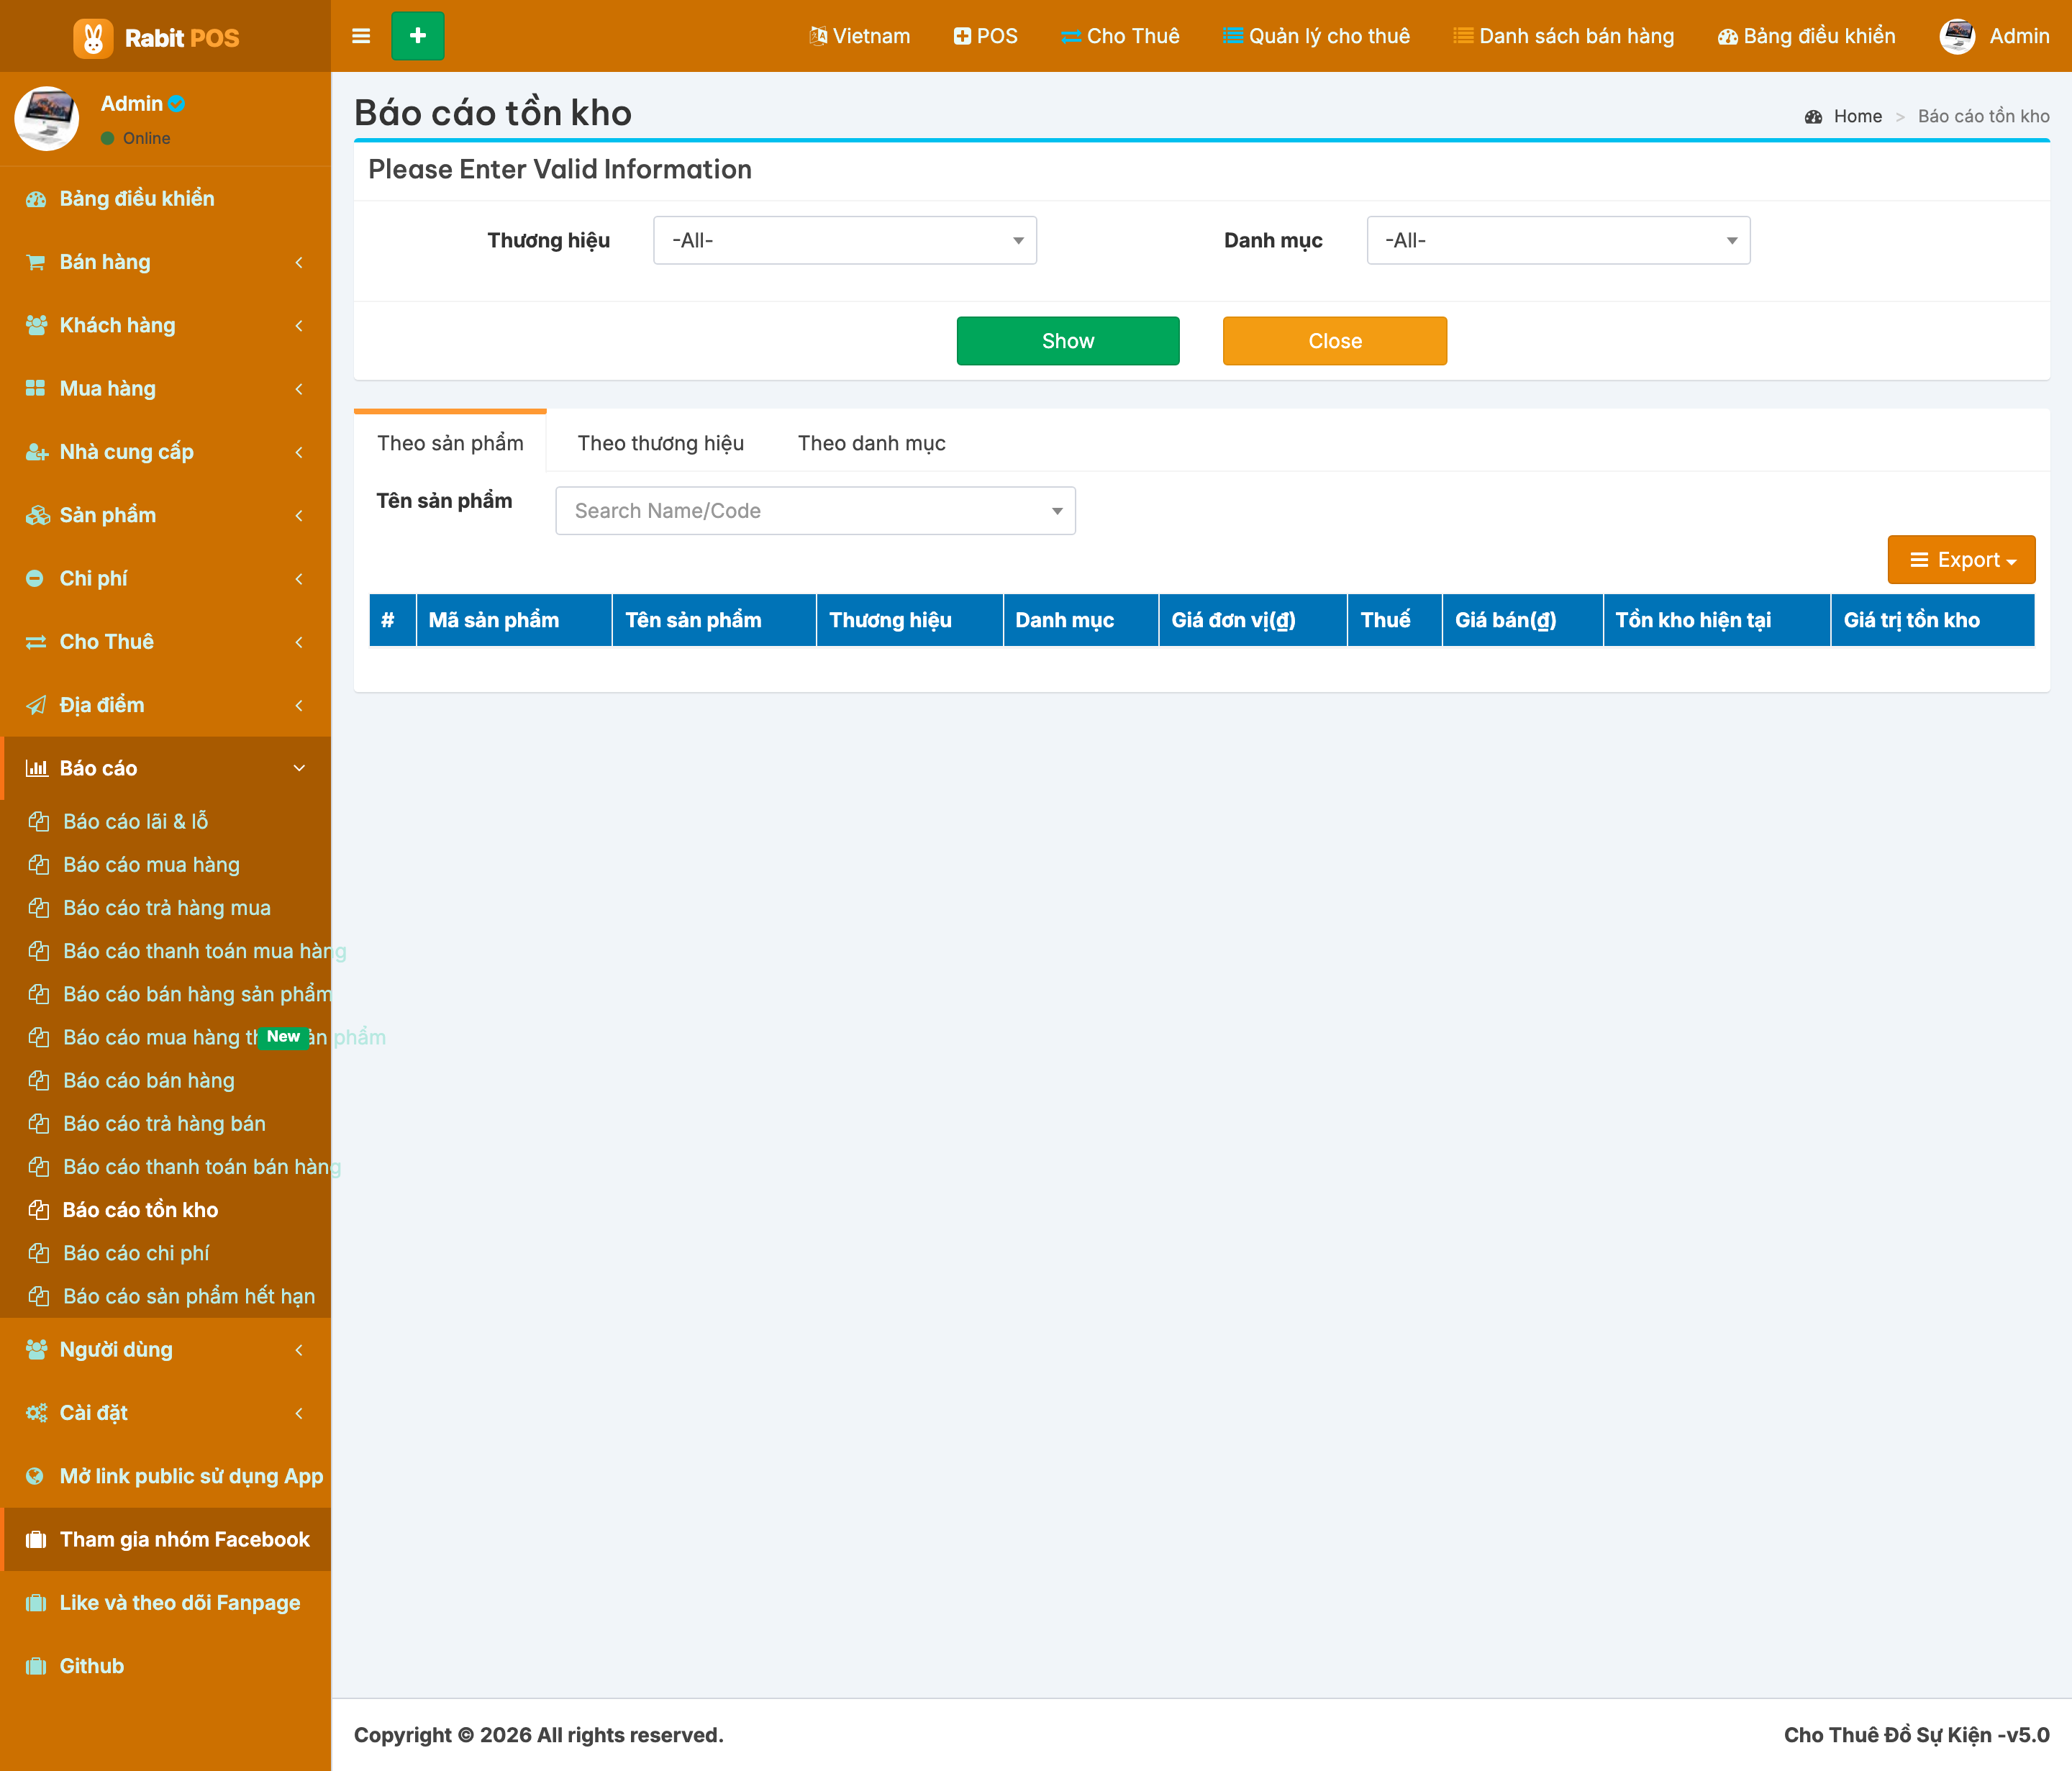This screenshot has height=1771, width=2072.
Task: Click the Home dashboard icon in breadcrumb
Action: tap(1813, 117)
